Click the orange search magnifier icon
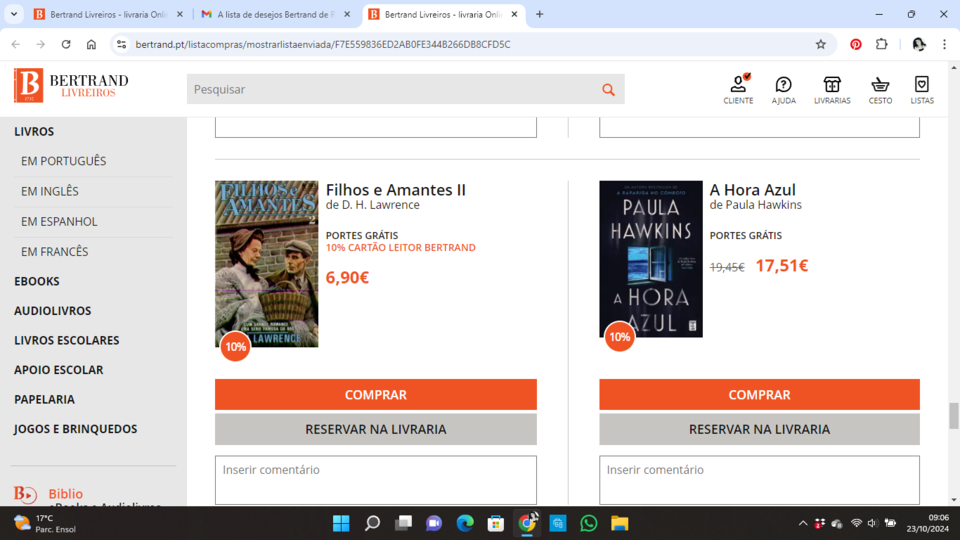Screen dimensions: 960x540 click(608, 90)
